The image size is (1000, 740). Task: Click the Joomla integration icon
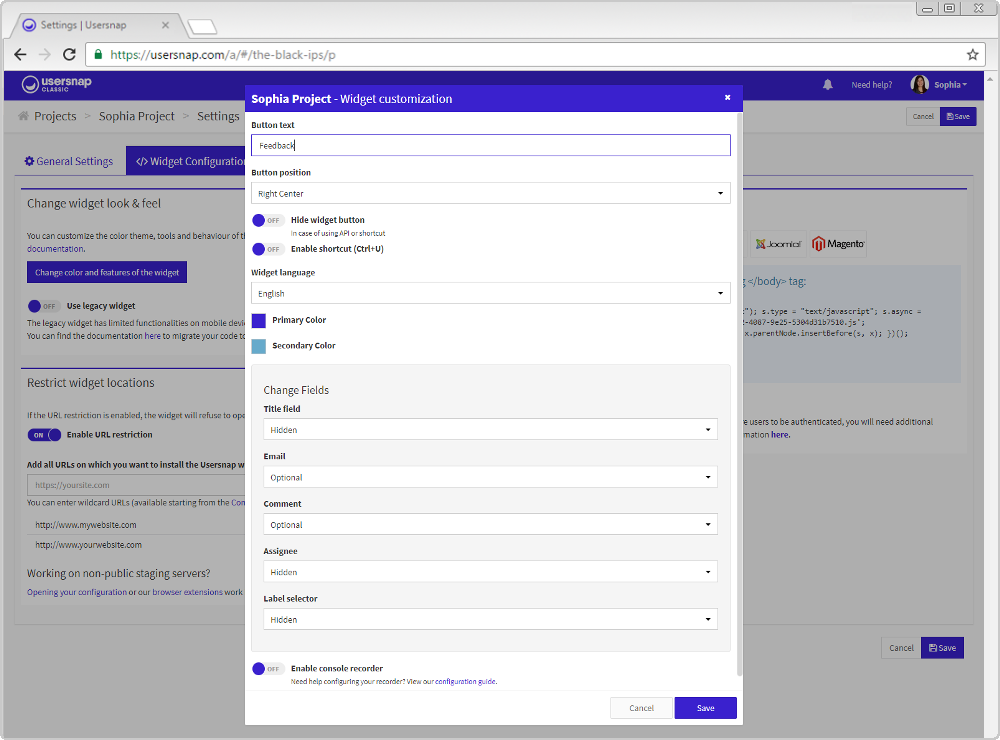(x=778, y=244)
